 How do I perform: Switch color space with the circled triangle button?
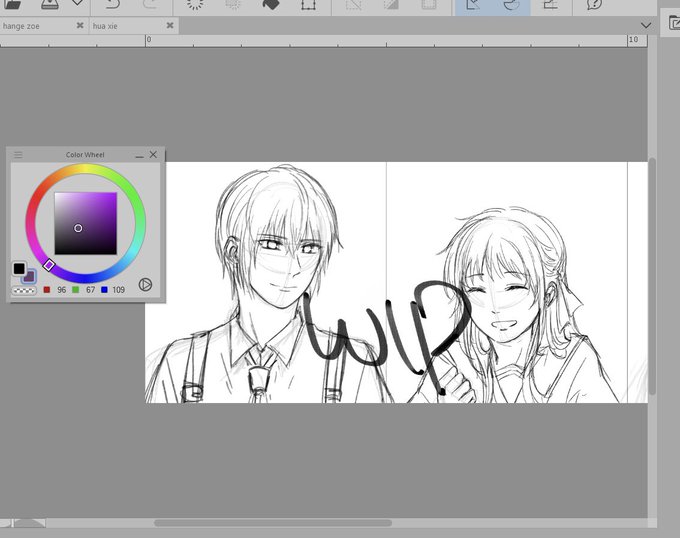pos(145,284)
